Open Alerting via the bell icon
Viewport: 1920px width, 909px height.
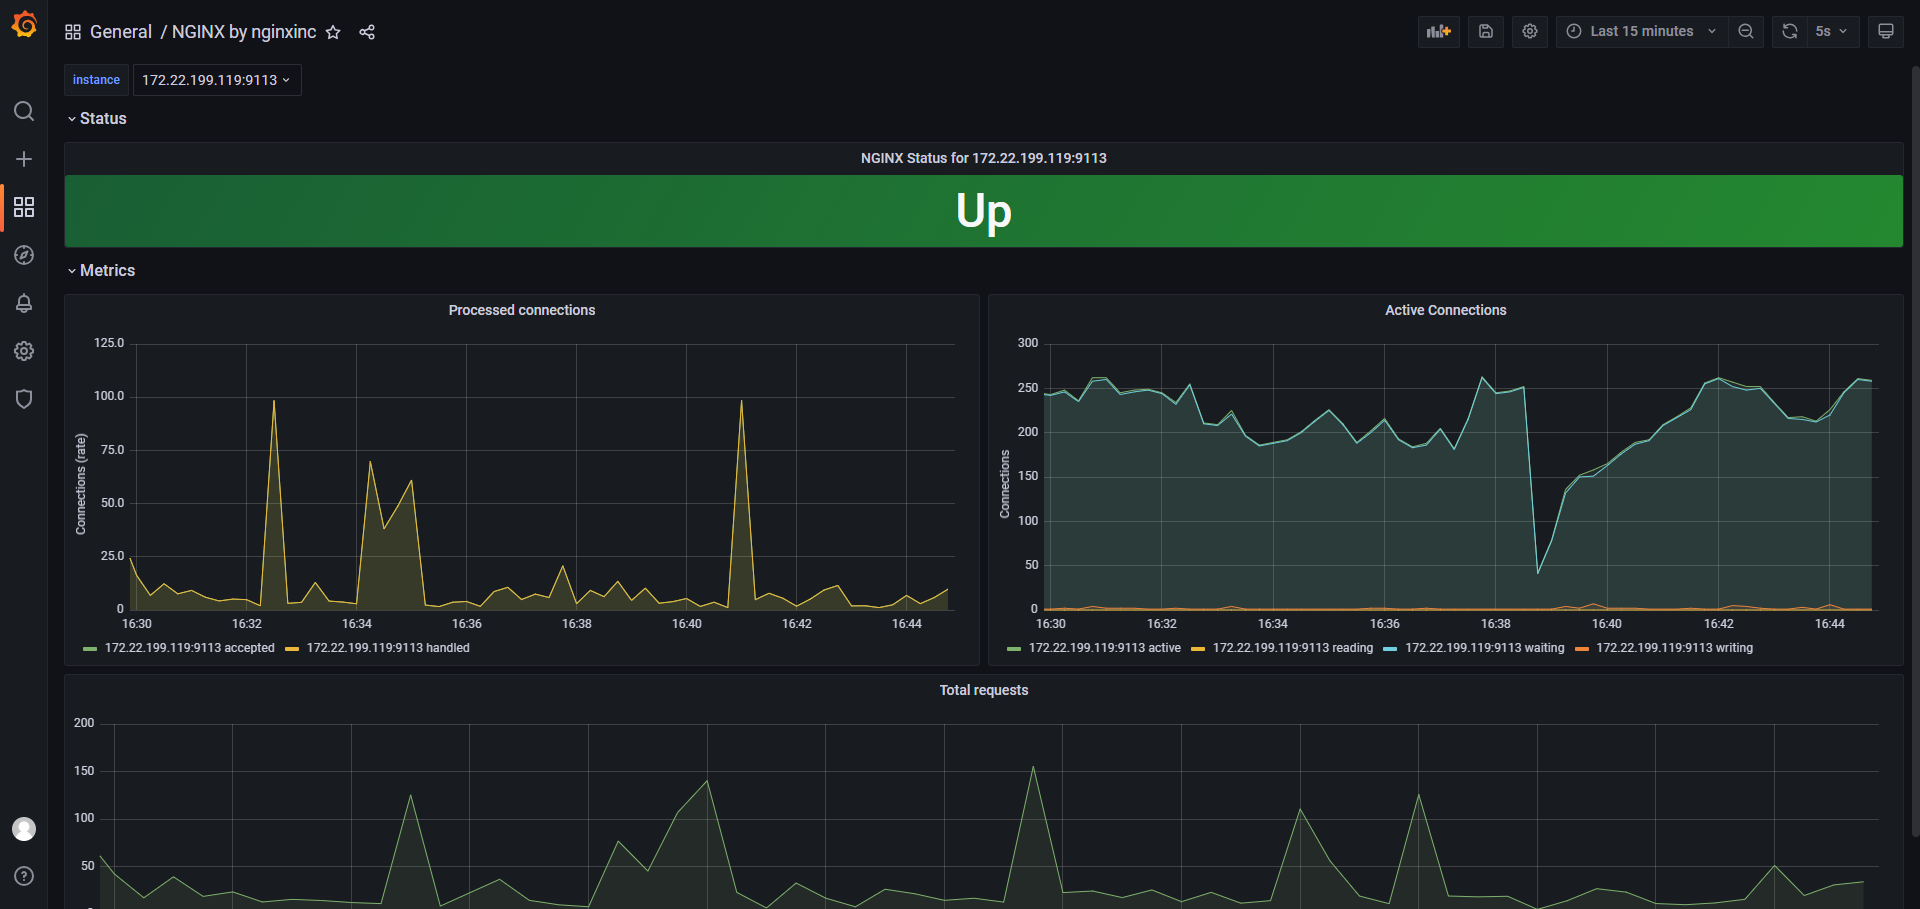pos(24,303)
